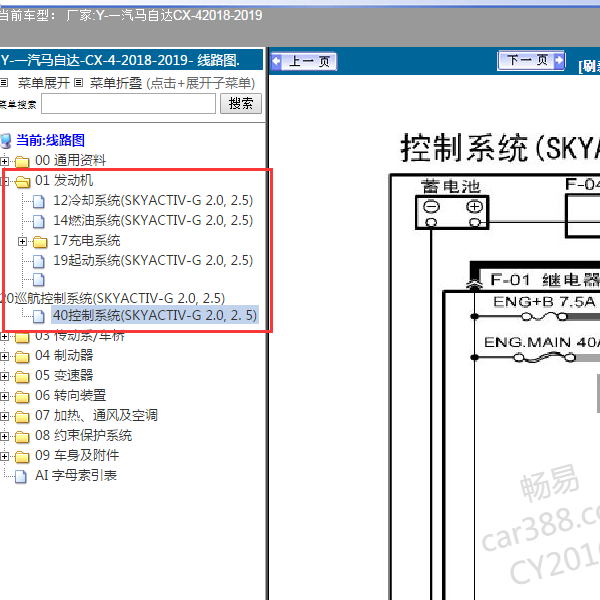Select 08 约束保护系统 label
Viewport: 600px width, 600px height.
pos(83,435)
